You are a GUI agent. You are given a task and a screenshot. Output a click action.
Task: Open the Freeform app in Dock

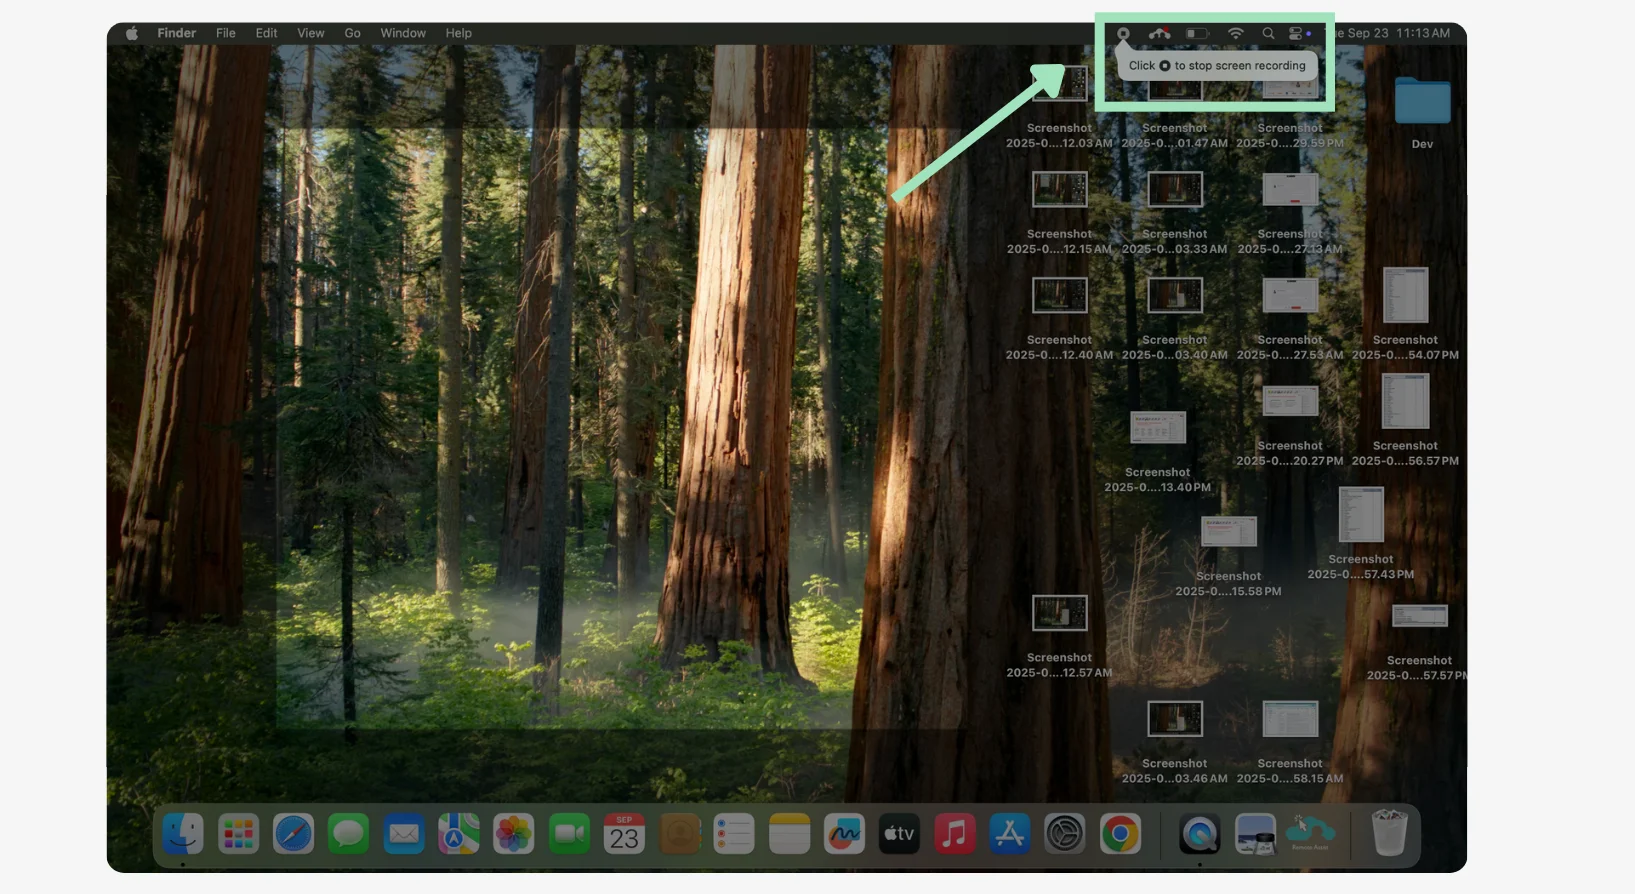pos(844,833)
